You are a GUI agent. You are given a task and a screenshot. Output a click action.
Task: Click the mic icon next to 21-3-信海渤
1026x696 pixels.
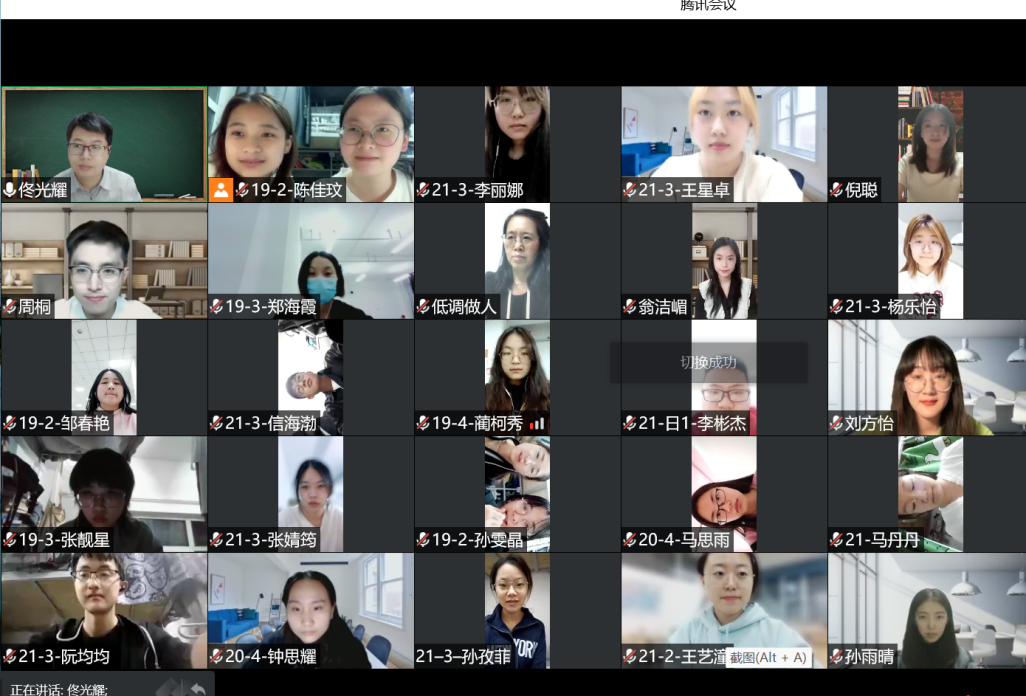[217, 422]
